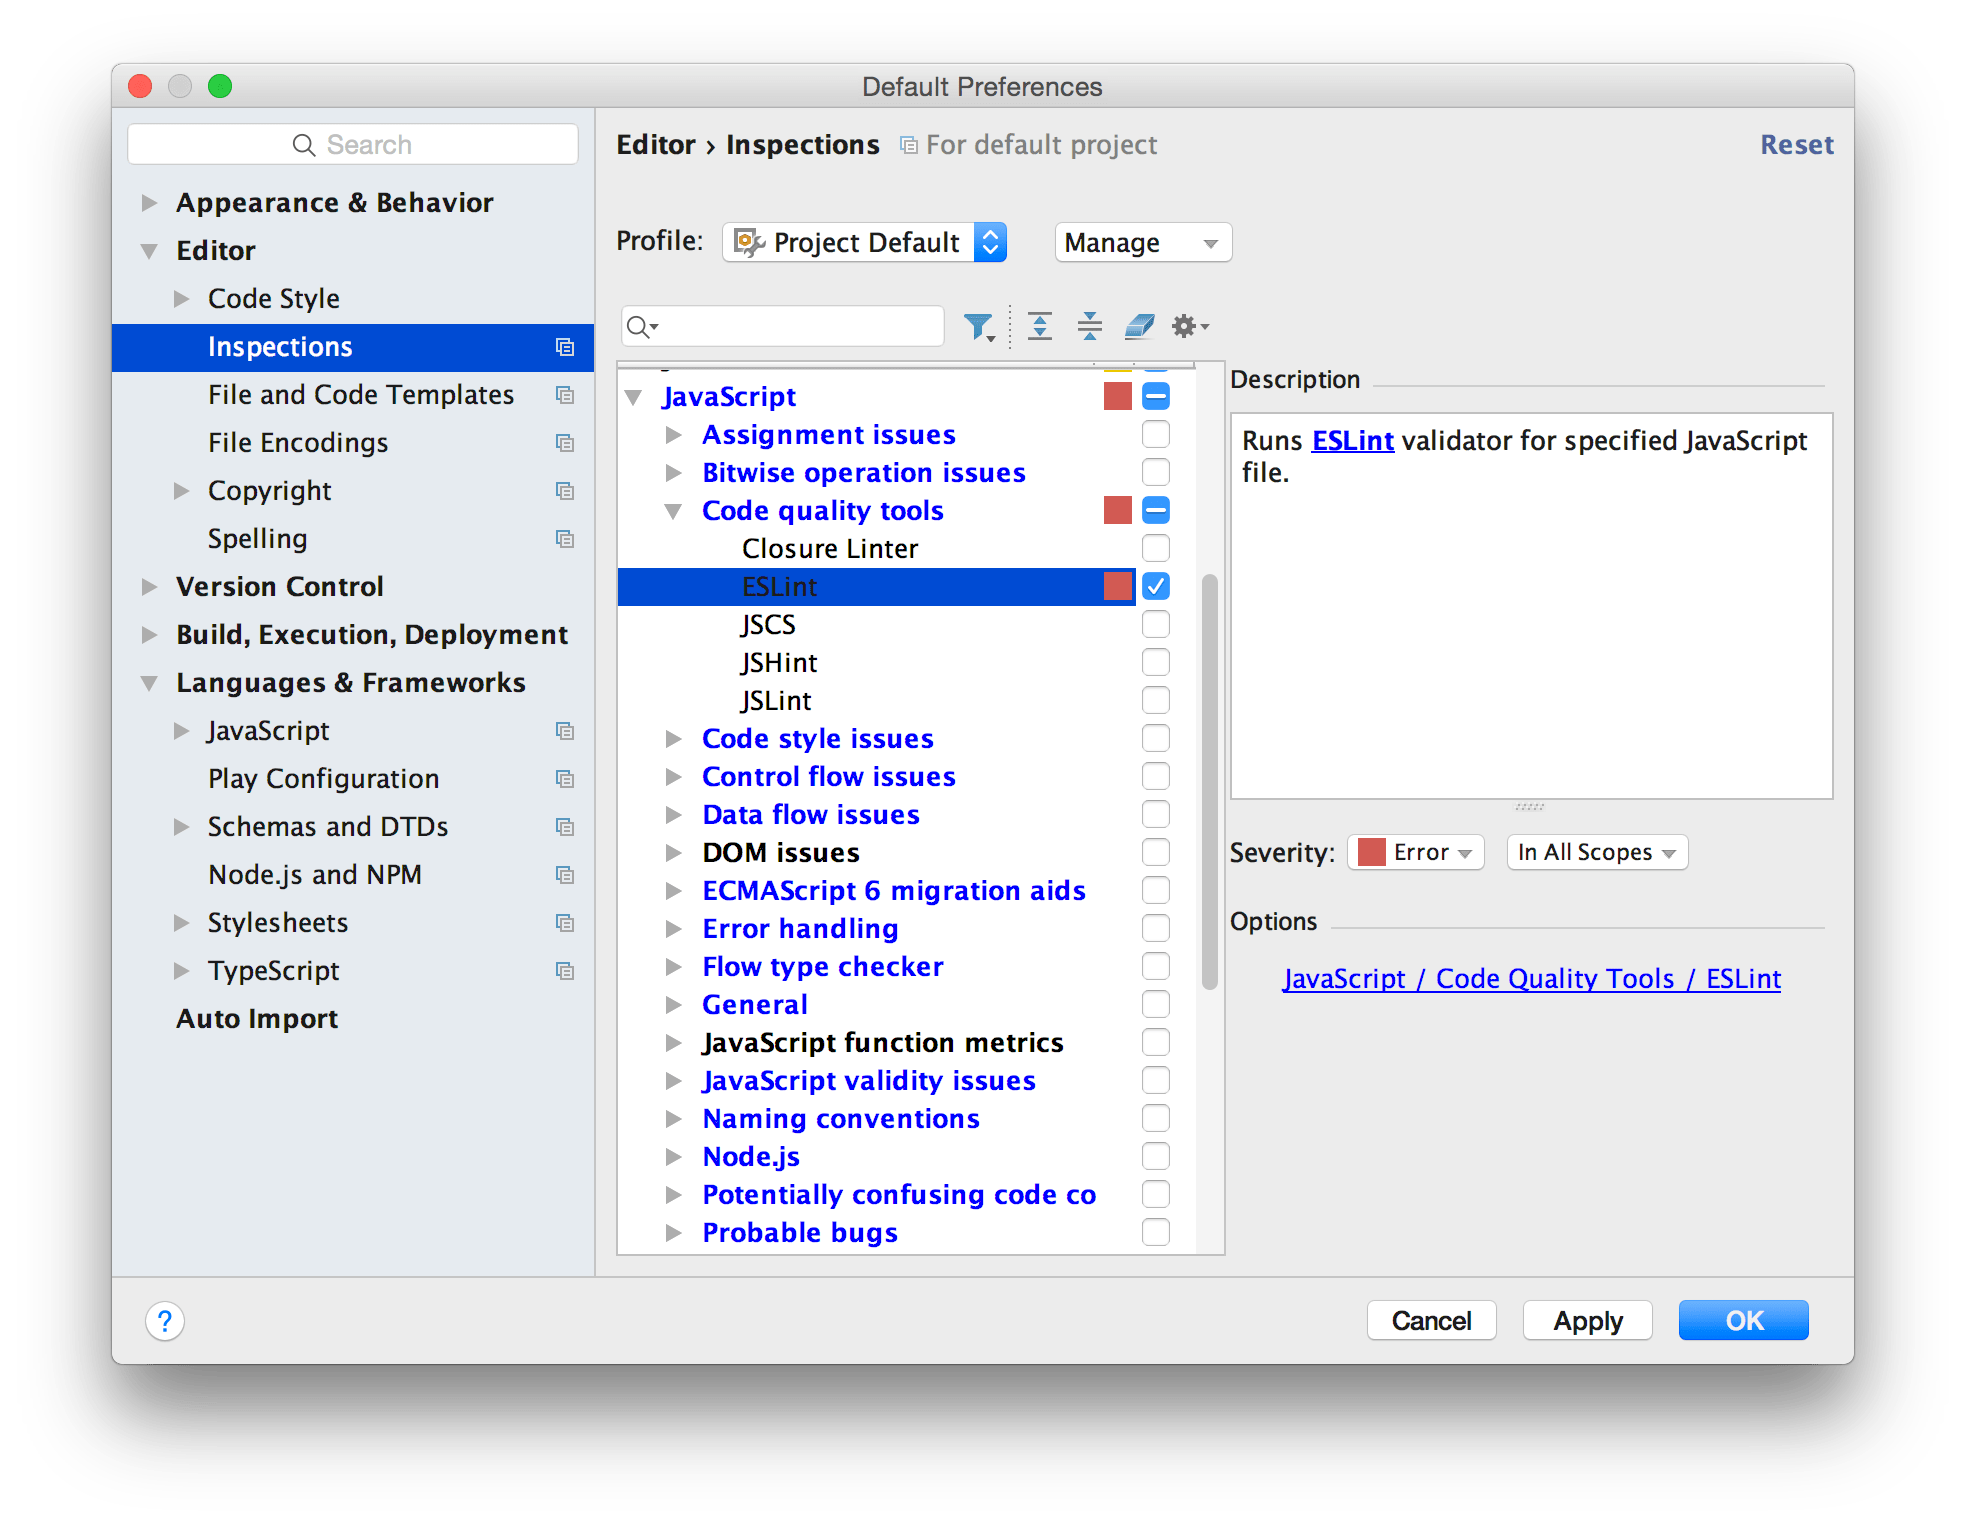Click the Help question mark icon

(x=166, y=1320)
